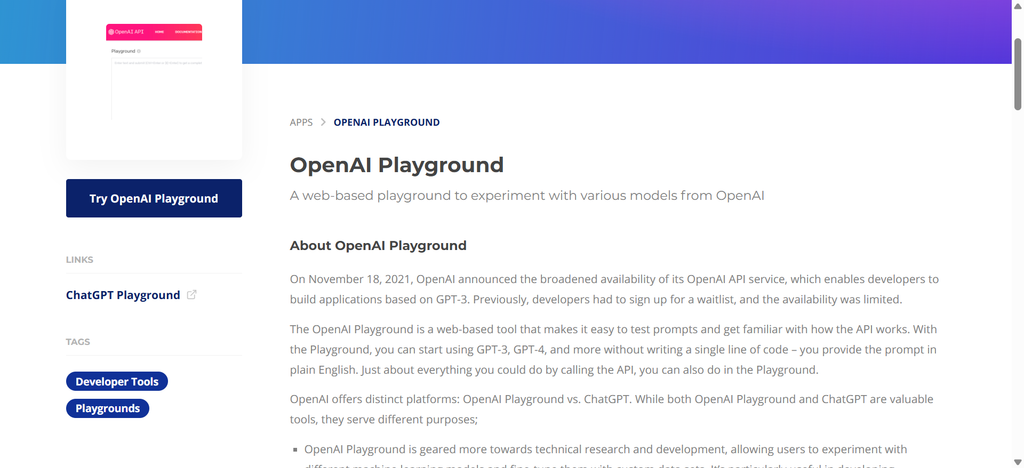This screenshot has height=468, width=1024.
Task: Click the OpenAI Playground page heading
Action: 396,165
